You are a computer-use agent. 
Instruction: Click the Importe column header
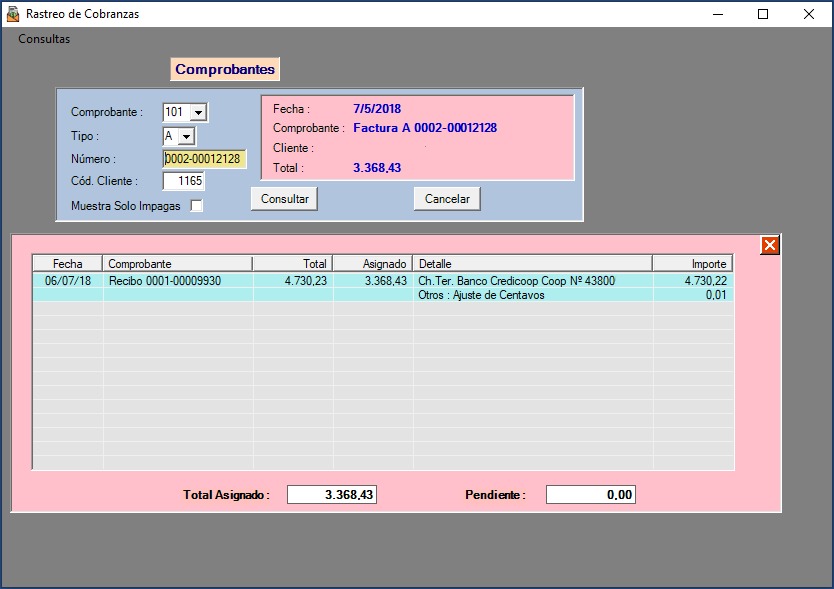[x=692, y=264]
